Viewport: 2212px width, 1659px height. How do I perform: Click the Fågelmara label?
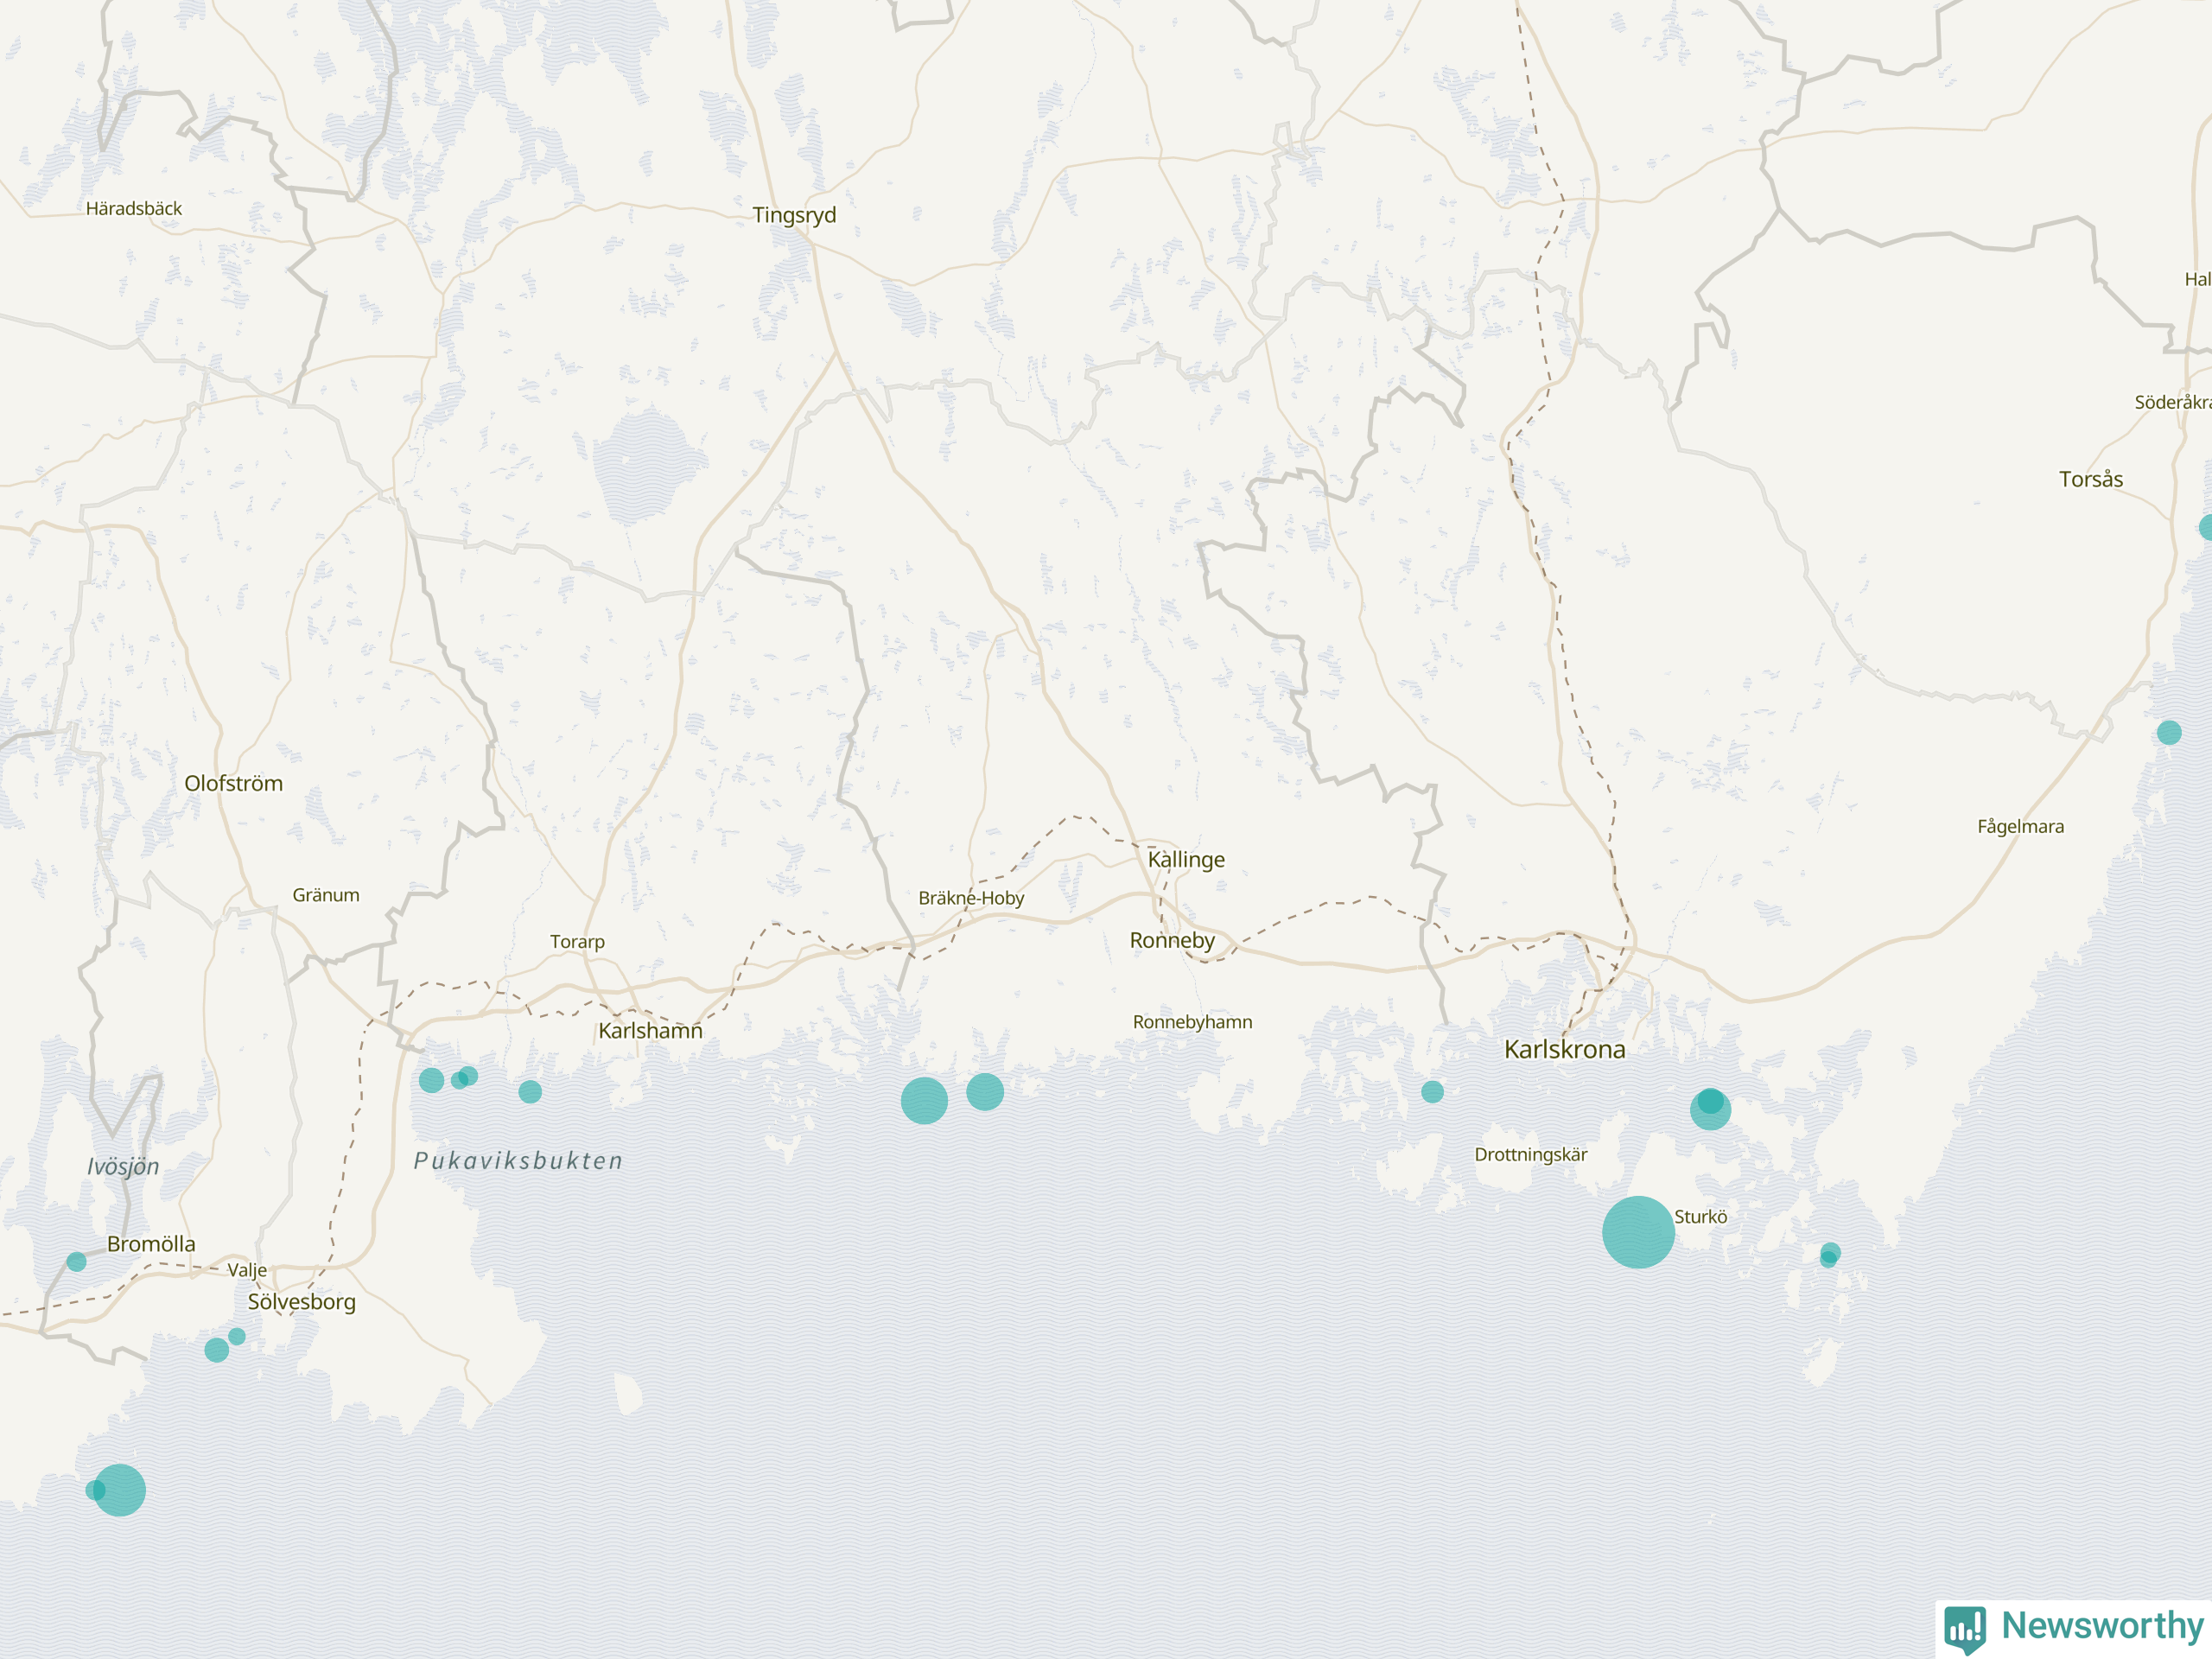pos(2020,826)
